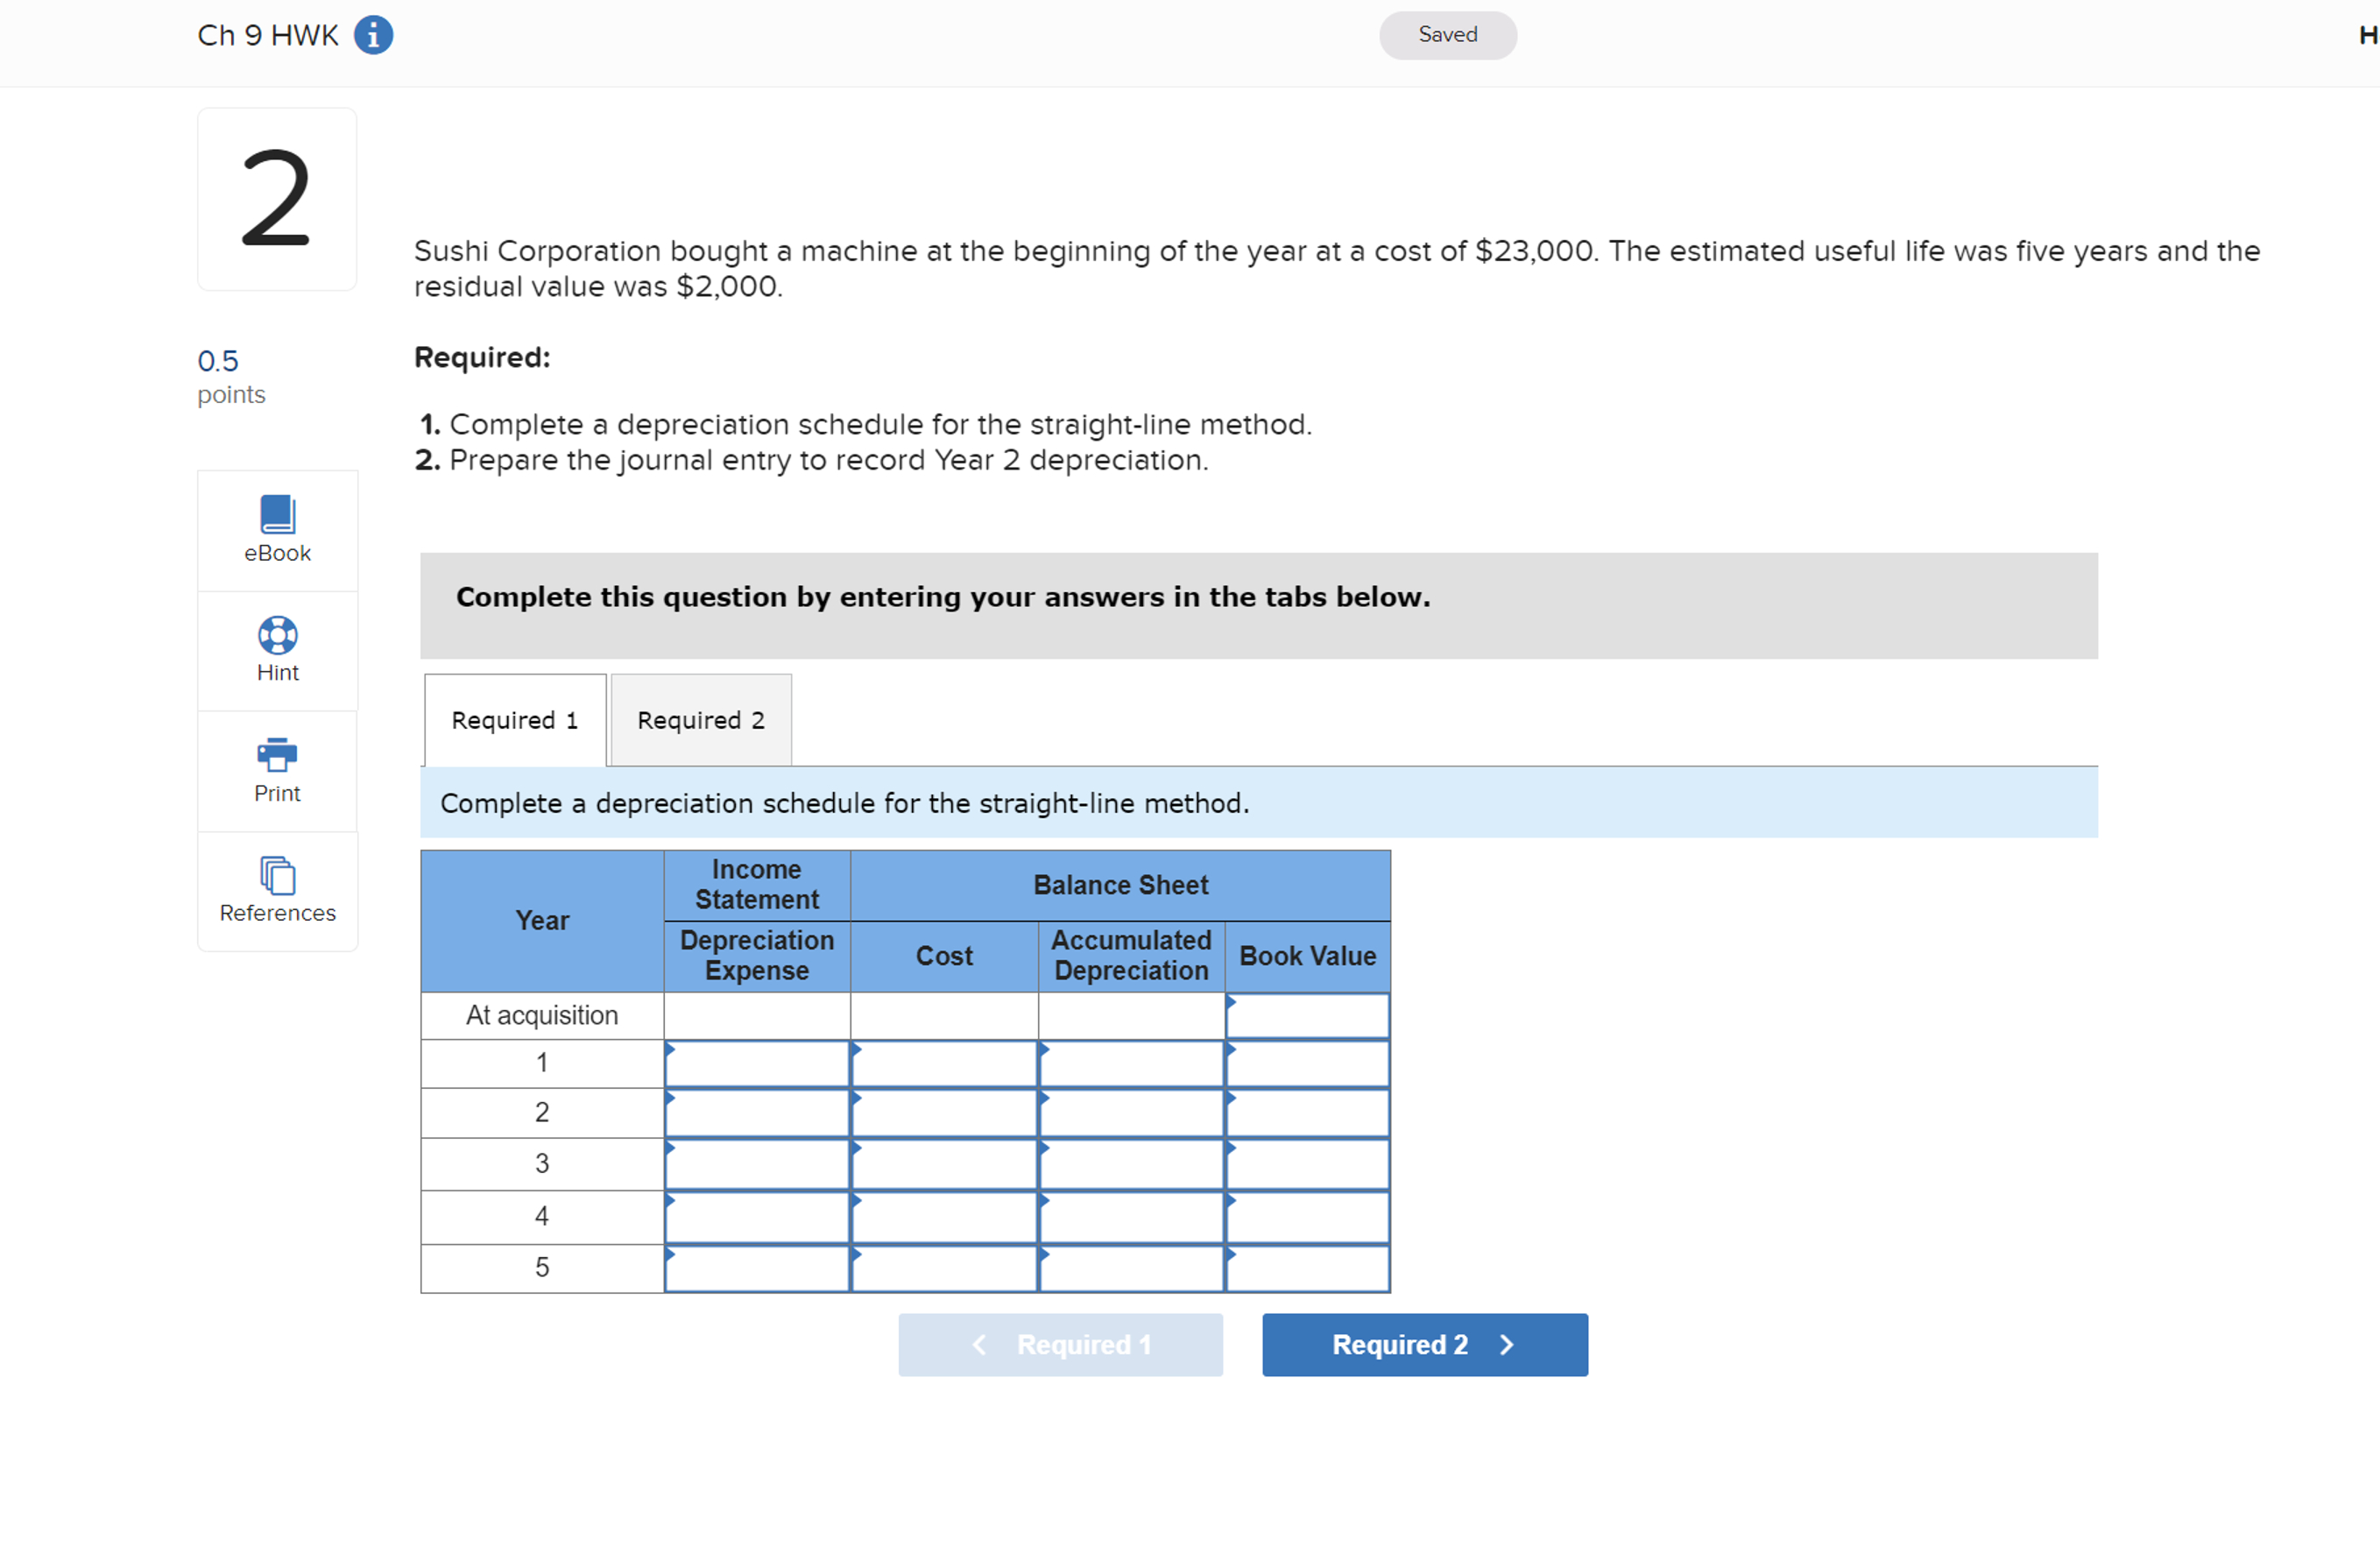The image size is (2380, 1554).
Task: Open the eBook icon in sidebar
Action: (277, 515)
